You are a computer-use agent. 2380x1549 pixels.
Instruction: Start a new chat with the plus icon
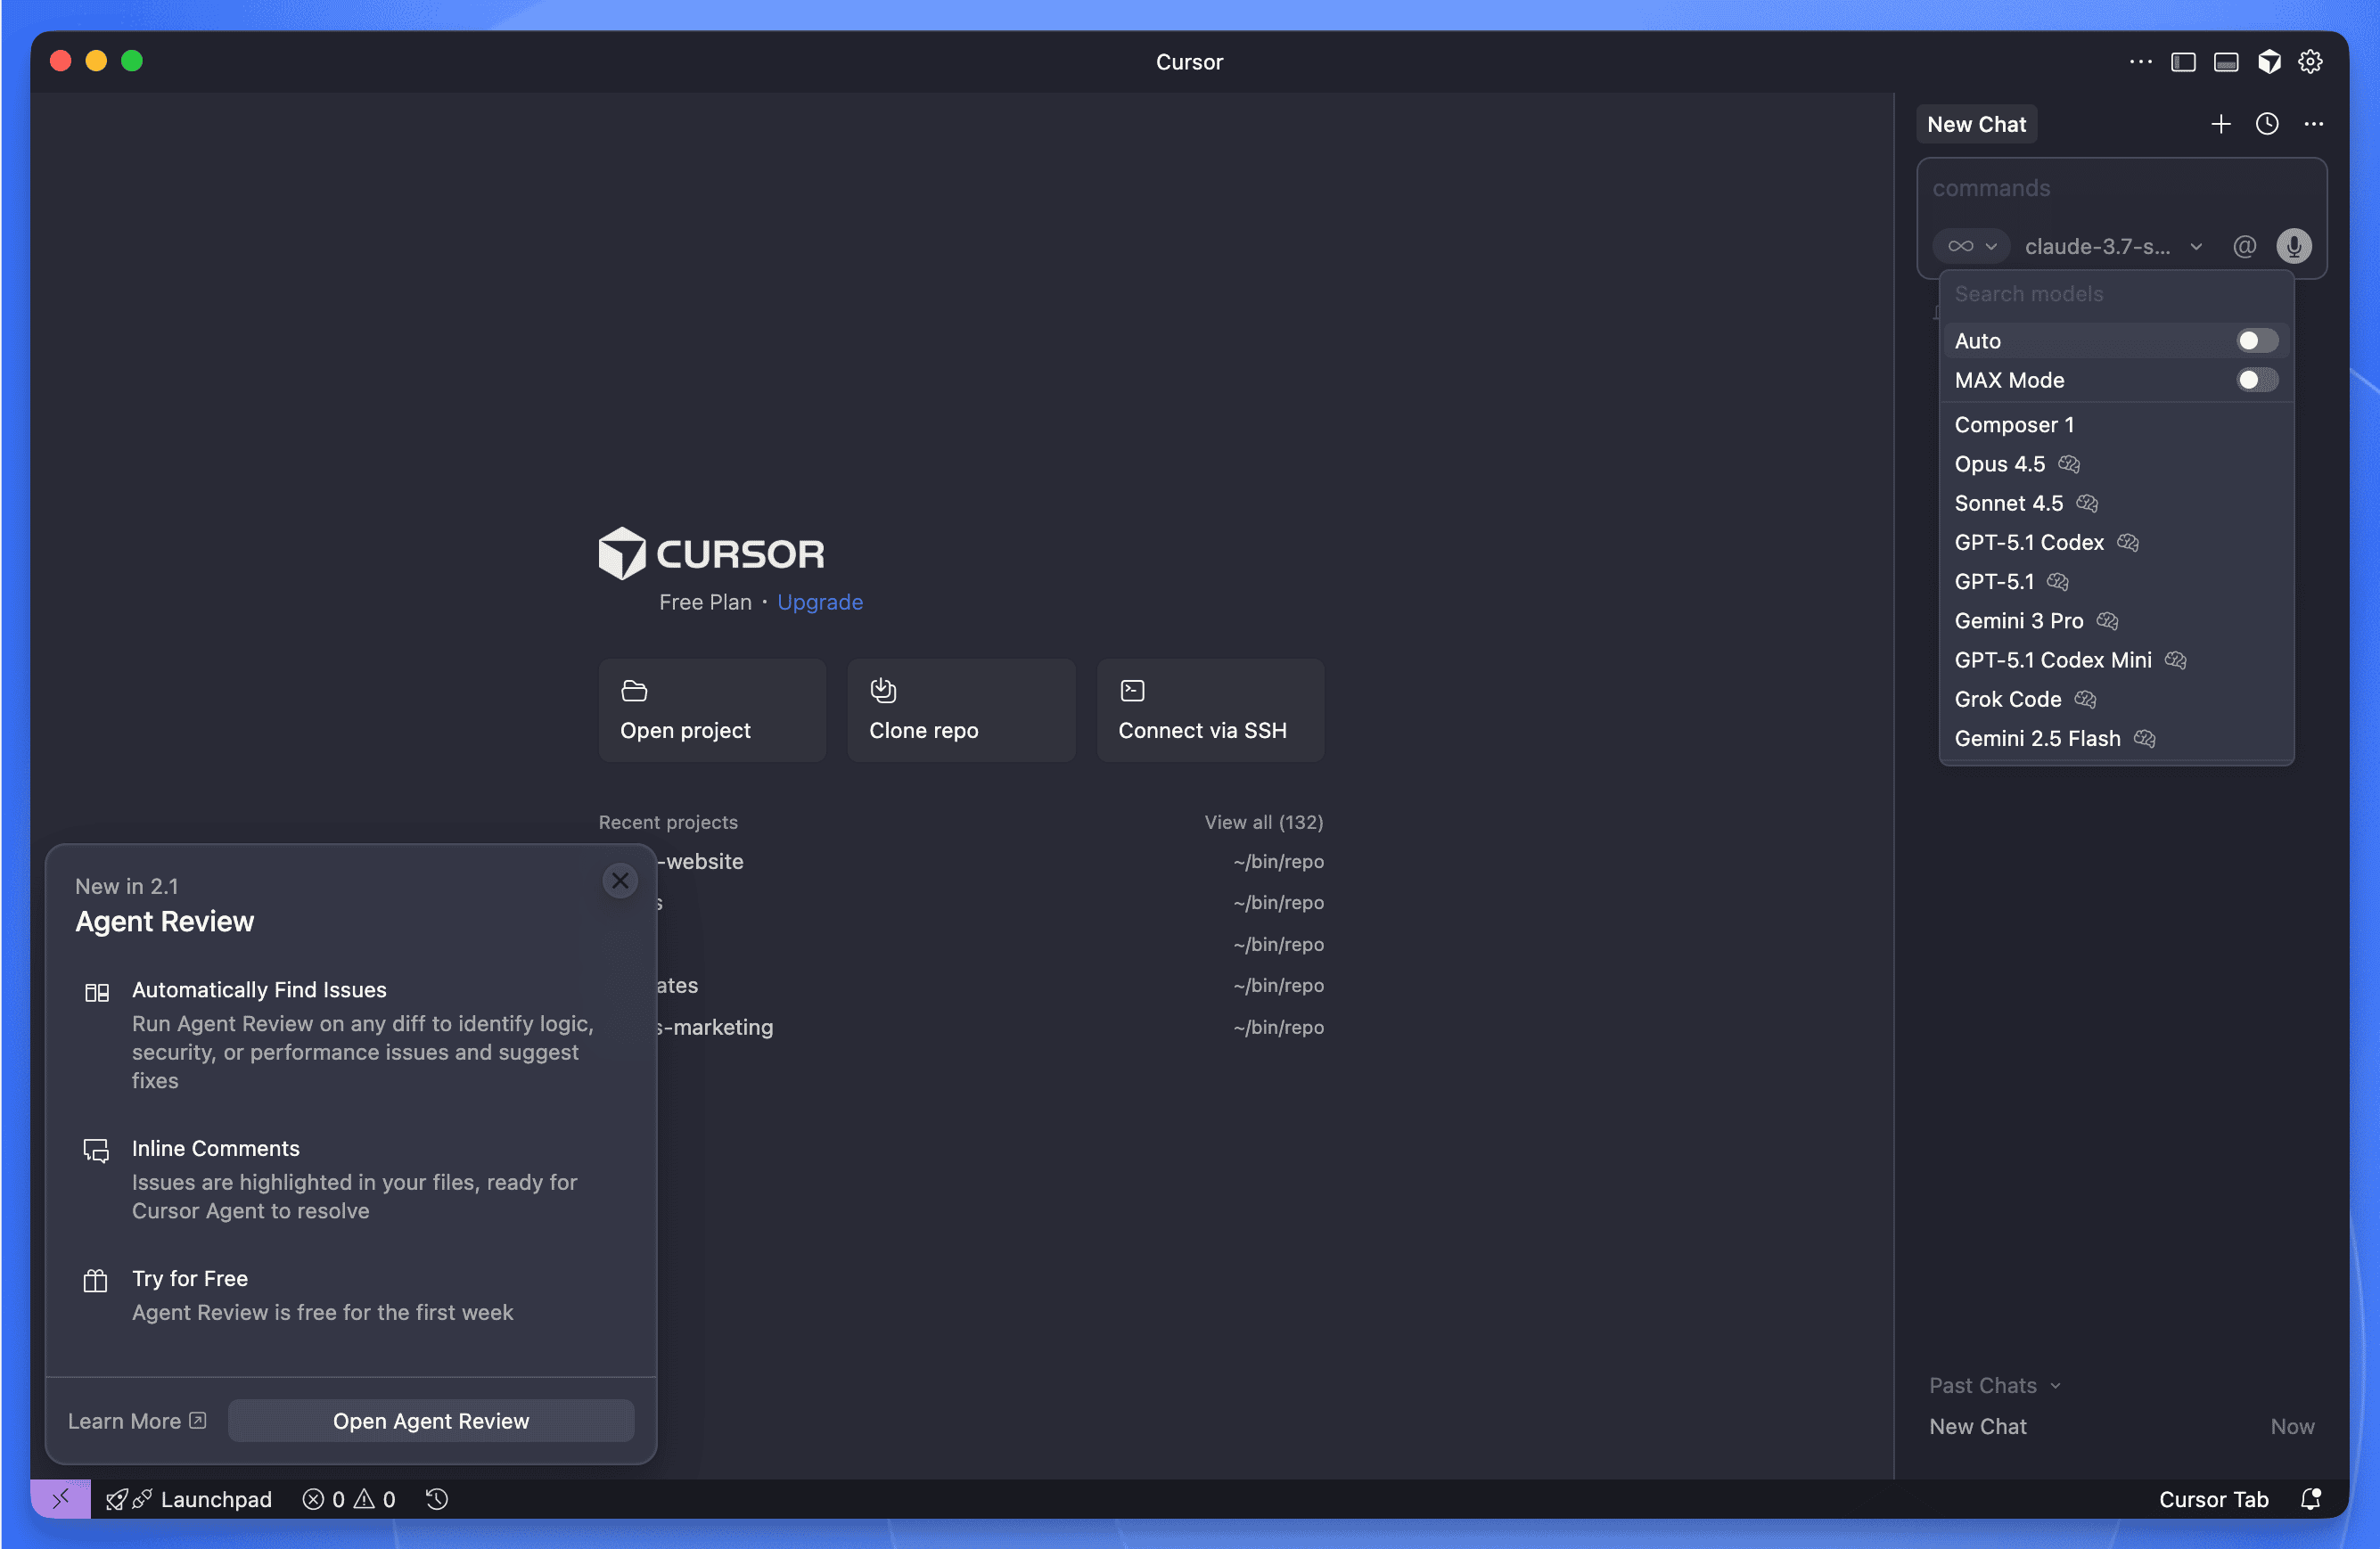point(2220,123)
